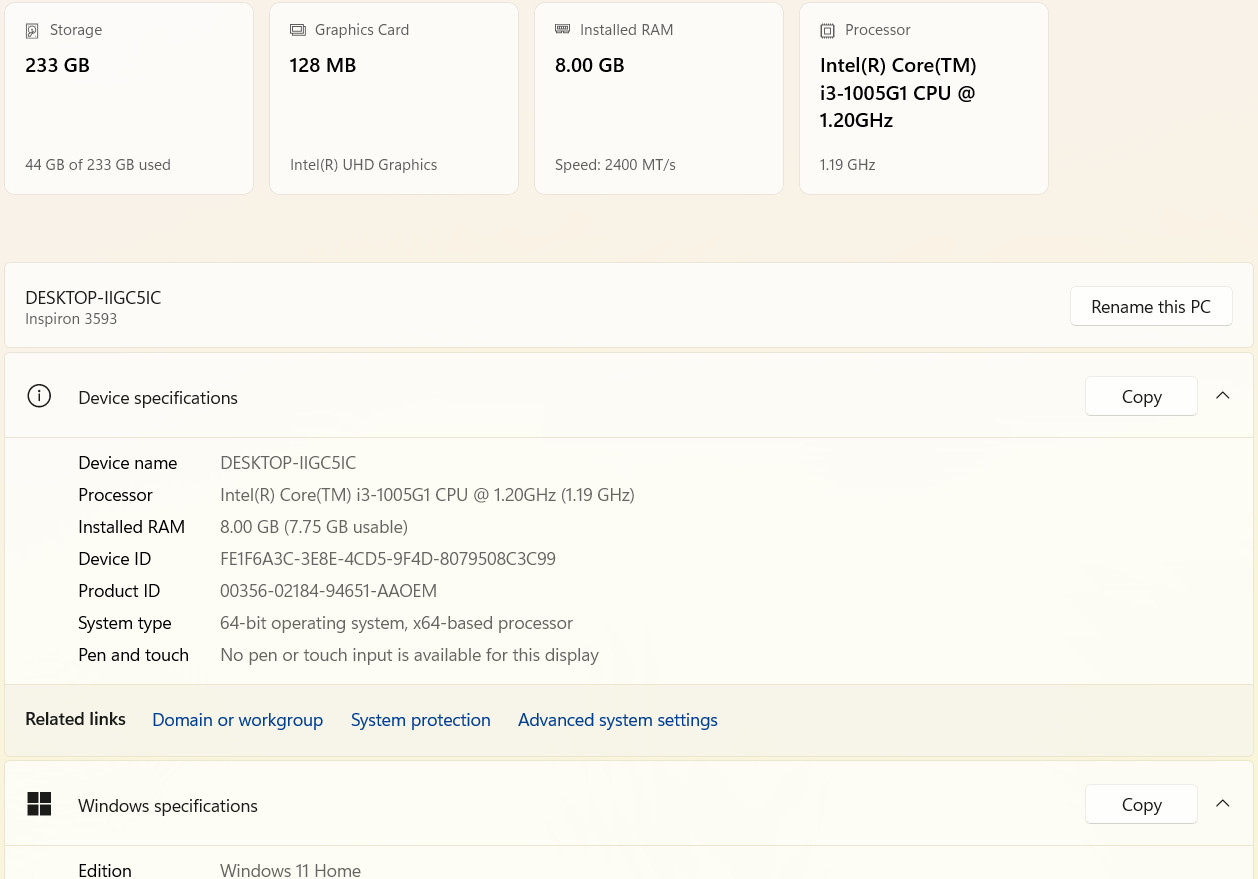The width and height of the screenshot is (1258, 879).
Task: Open the Installed RAM 8.00 GB card
Action: click(659, 98)
